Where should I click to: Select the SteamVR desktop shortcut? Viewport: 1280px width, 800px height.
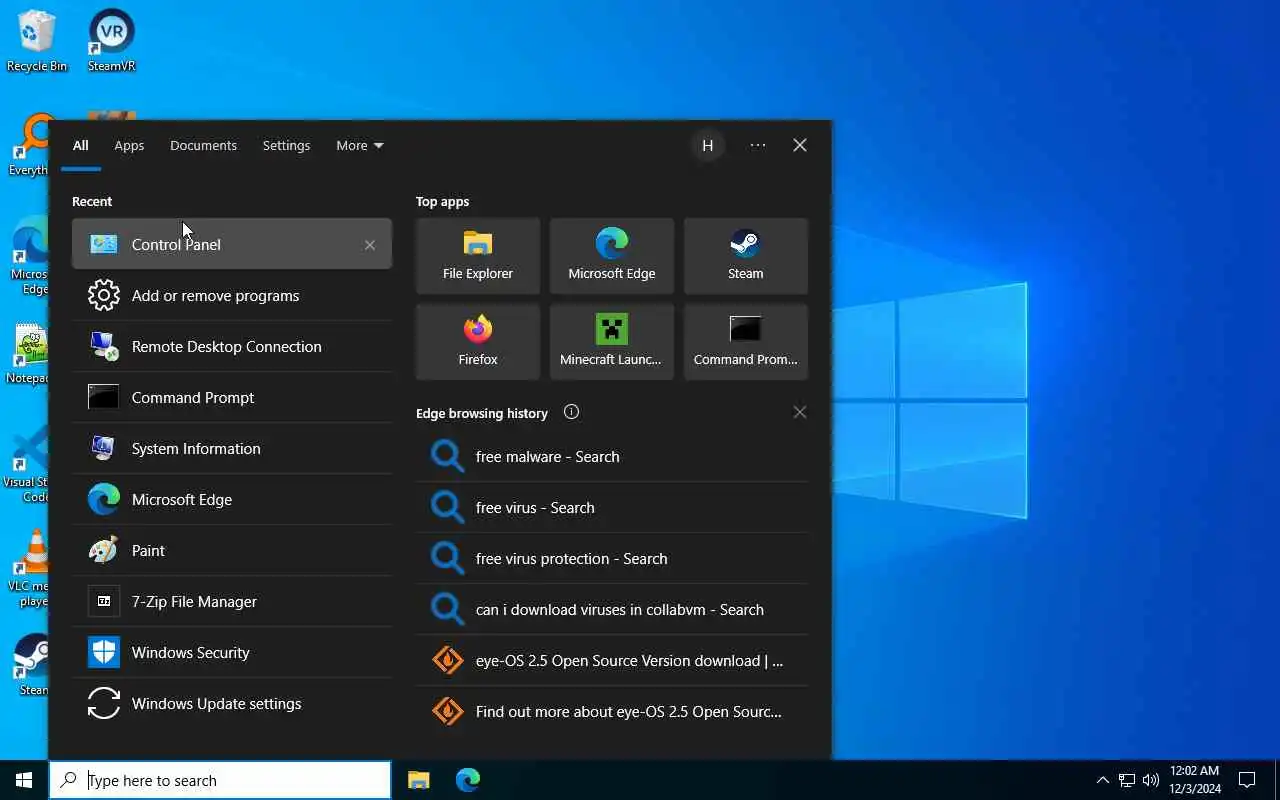click(x=111, y=41)
